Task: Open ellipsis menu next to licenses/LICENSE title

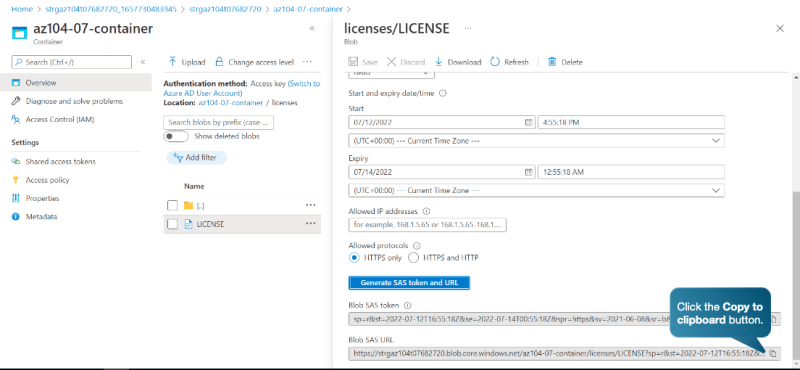Action: pyautogui.click(x=467, y=29)
